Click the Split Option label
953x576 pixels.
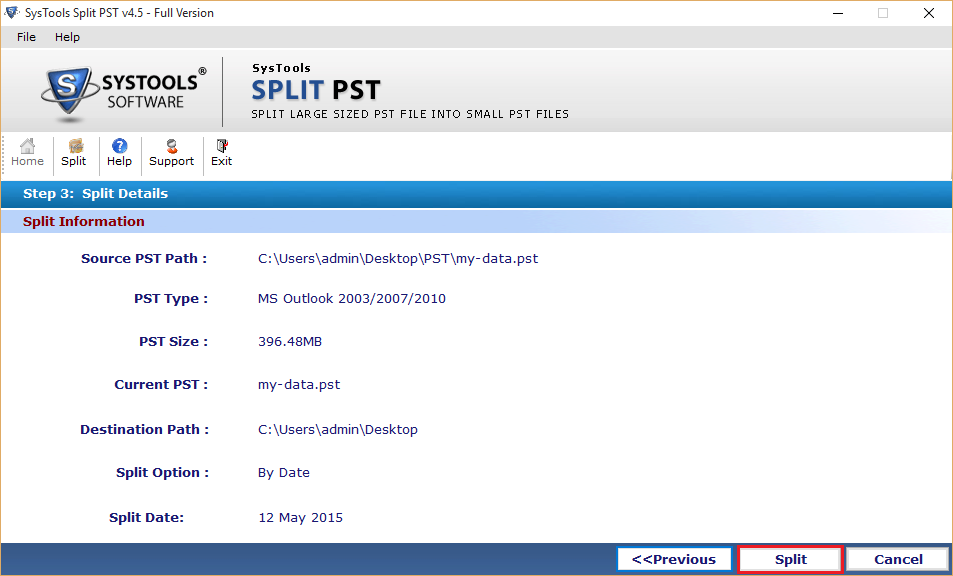(x=162, y=473)
